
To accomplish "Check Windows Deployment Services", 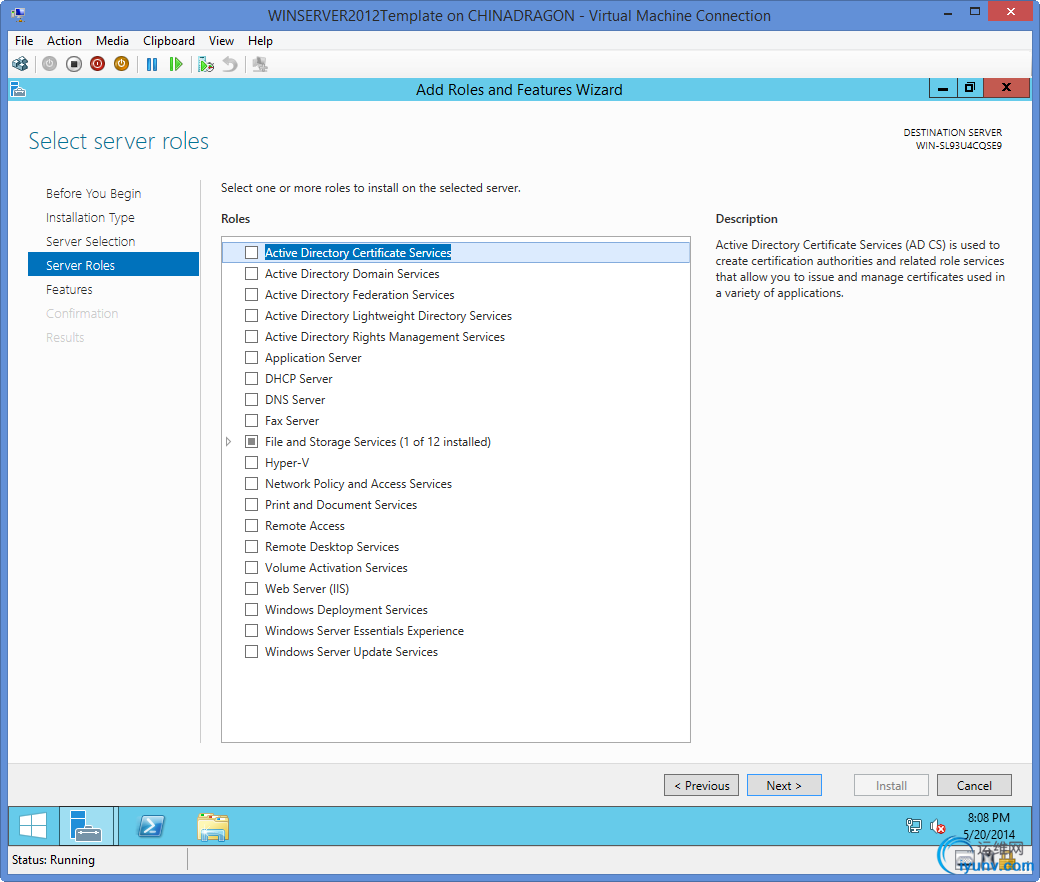I will pos(251,609).
